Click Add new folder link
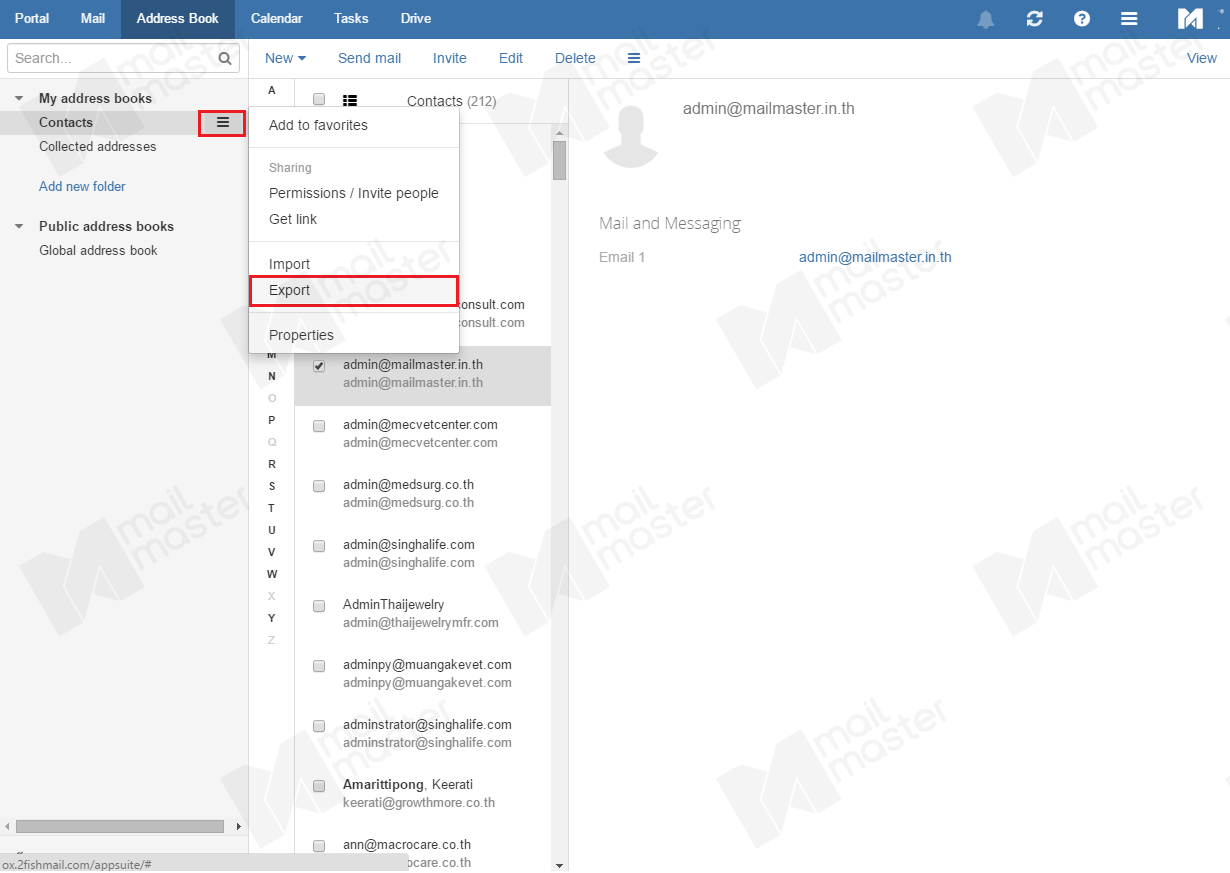 (x=82, y=186)
